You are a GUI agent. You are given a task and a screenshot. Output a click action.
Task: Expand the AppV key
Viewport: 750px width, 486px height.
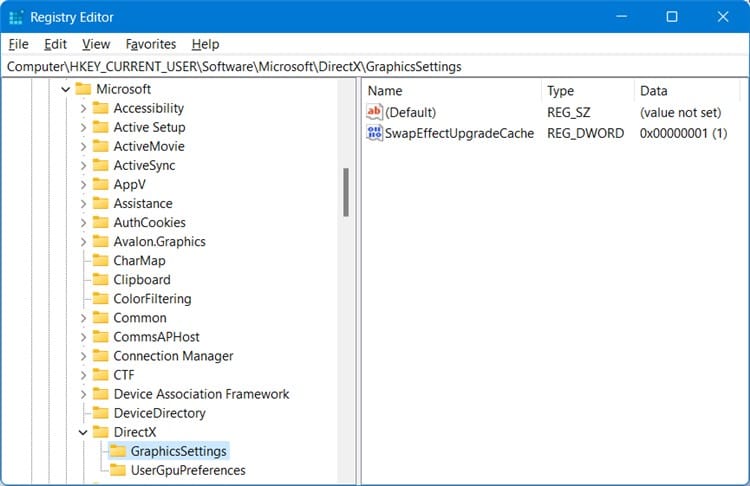pos(83,185)
